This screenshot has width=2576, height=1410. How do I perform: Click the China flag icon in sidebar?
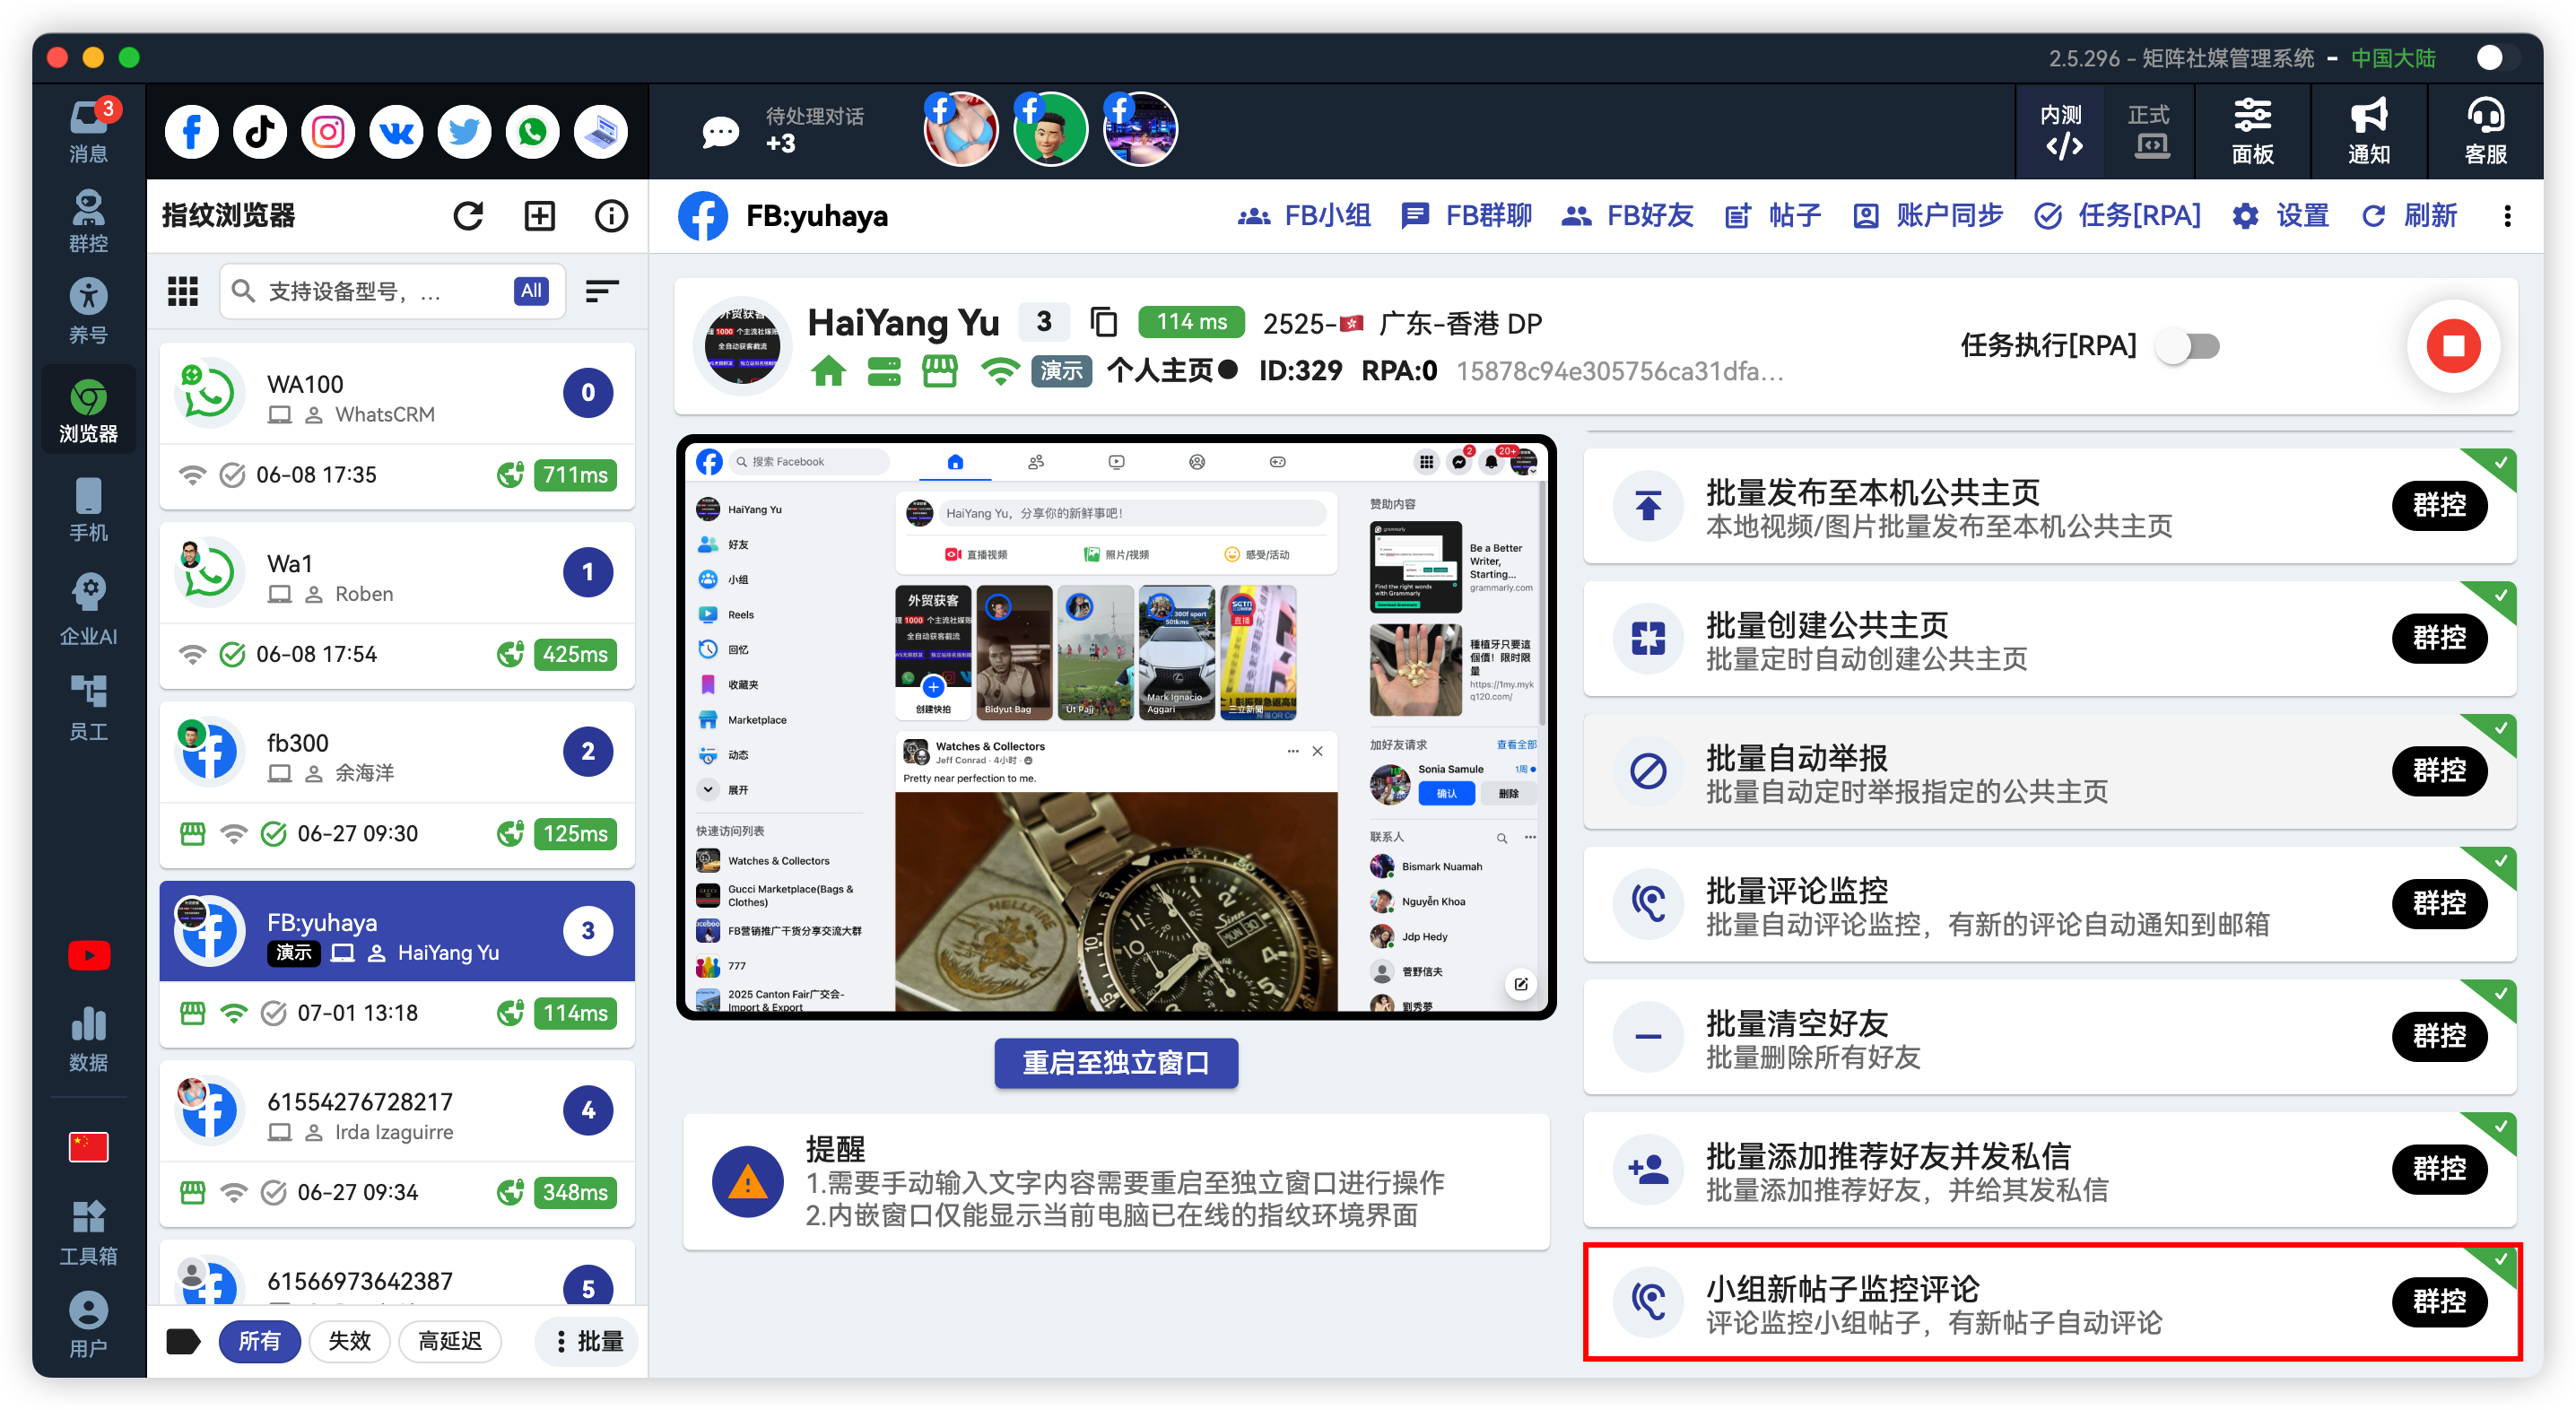point(89,1147)
